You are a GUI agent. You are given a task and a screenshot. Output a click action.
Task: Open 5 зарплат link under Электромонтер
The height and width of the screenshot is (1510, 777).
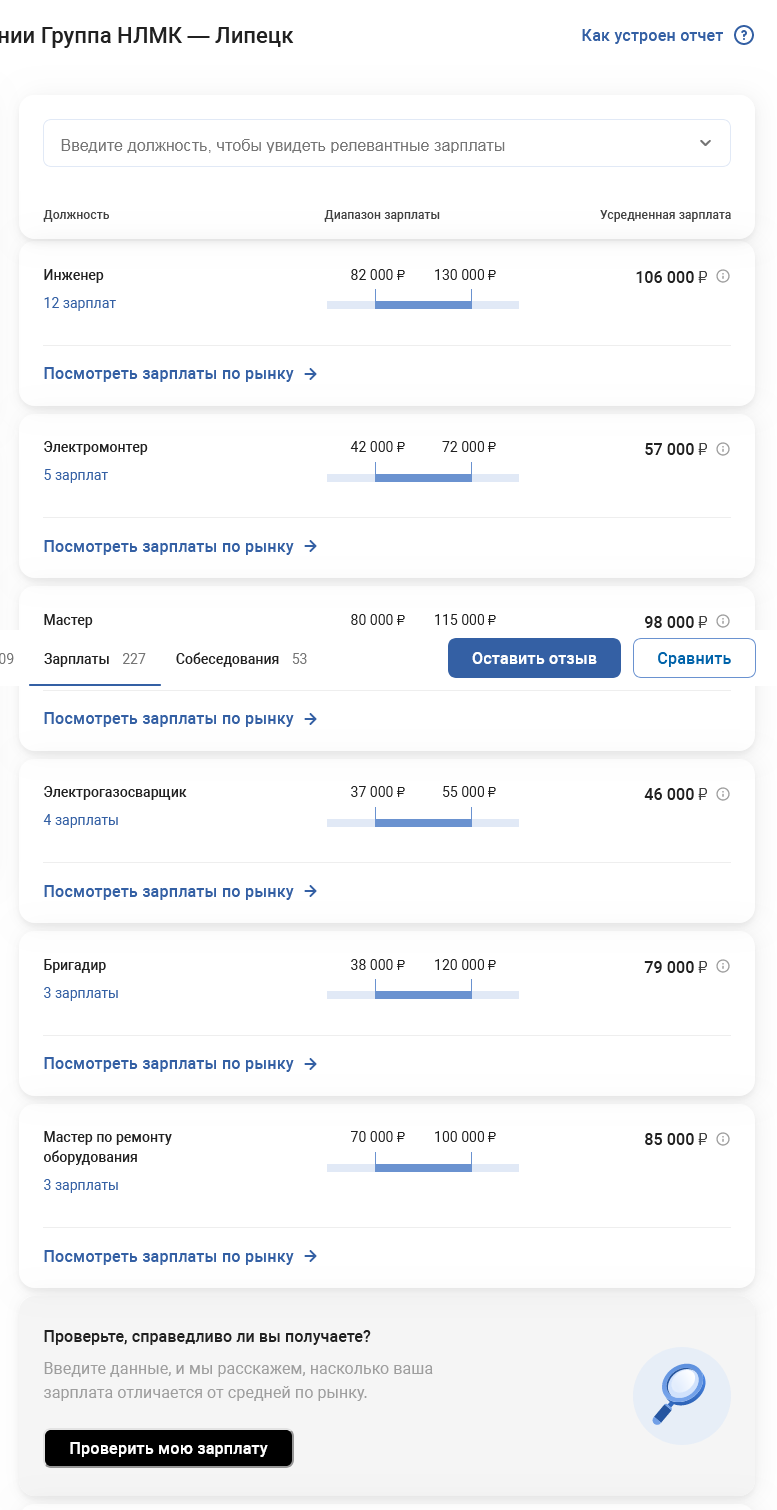click(75, 475)
